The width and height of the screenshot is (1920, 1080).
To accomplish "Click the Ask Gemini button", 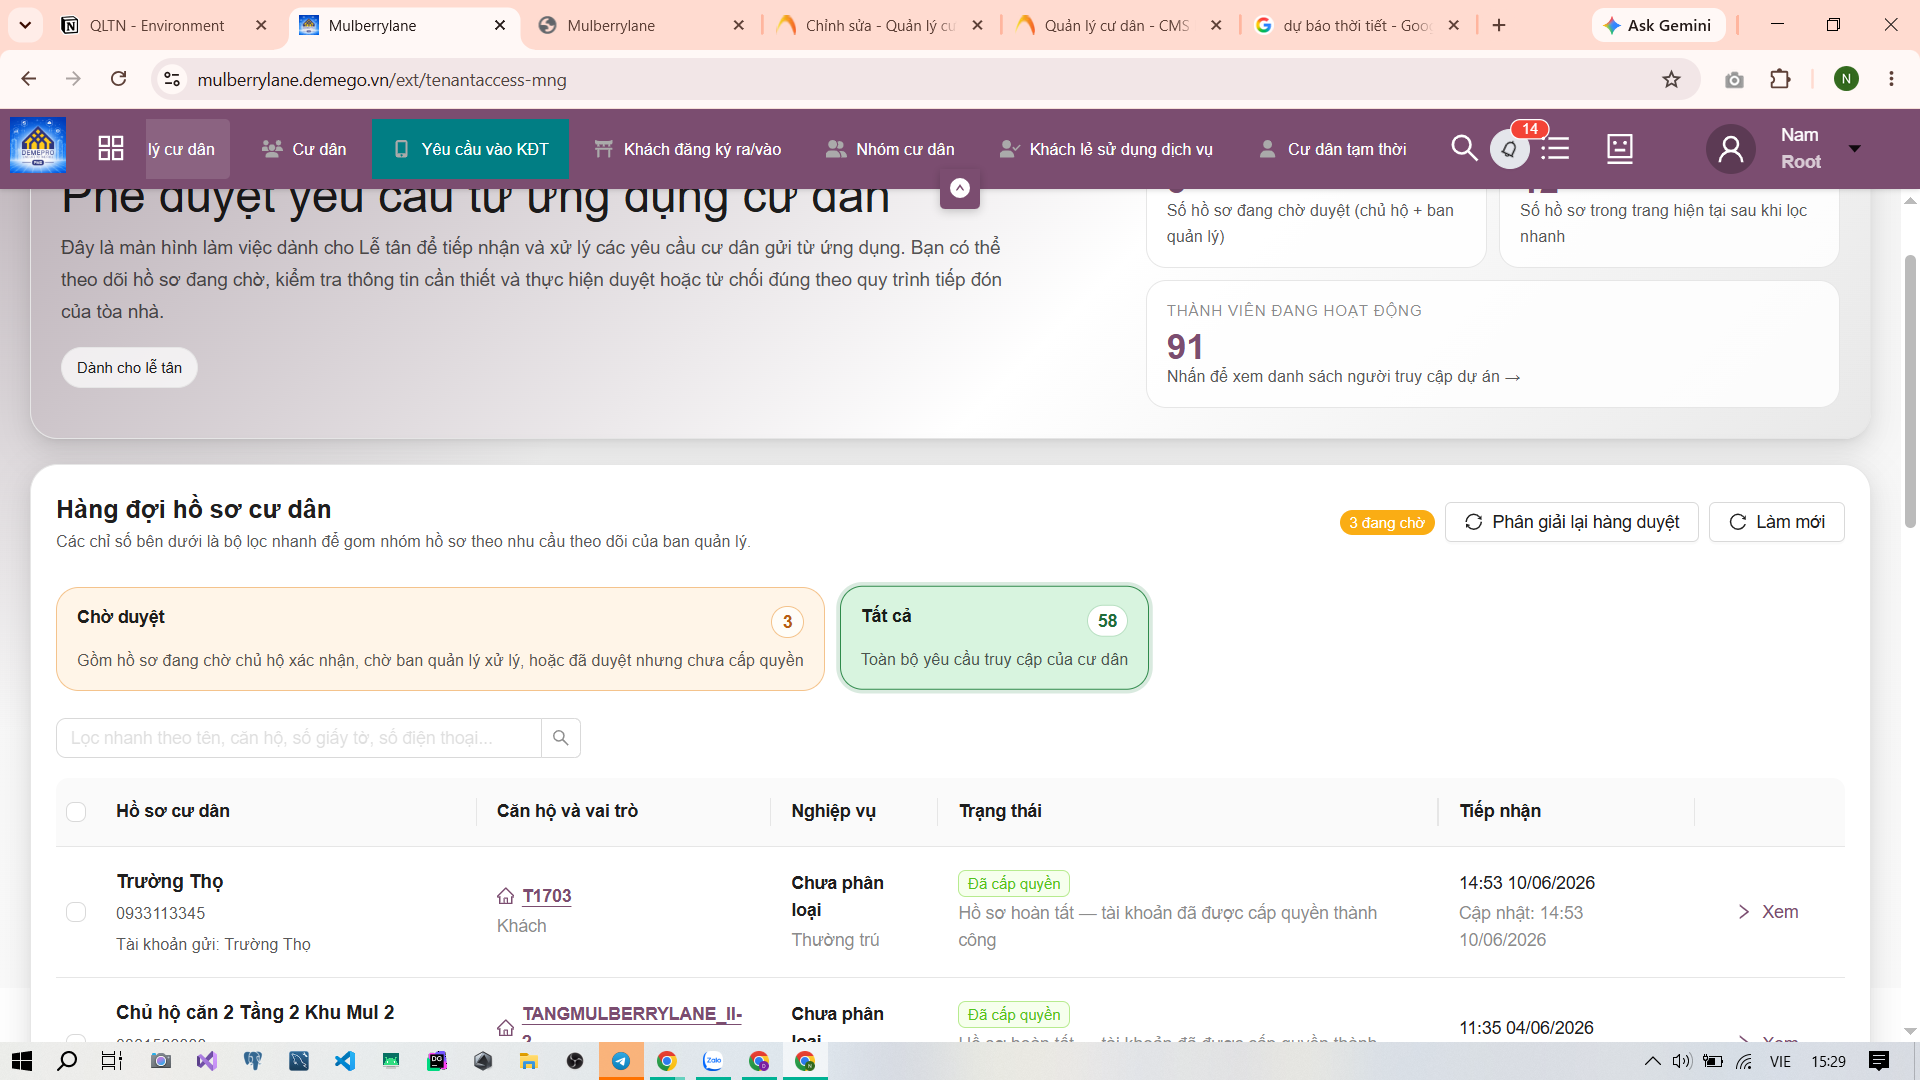I will click(1658, 25).
